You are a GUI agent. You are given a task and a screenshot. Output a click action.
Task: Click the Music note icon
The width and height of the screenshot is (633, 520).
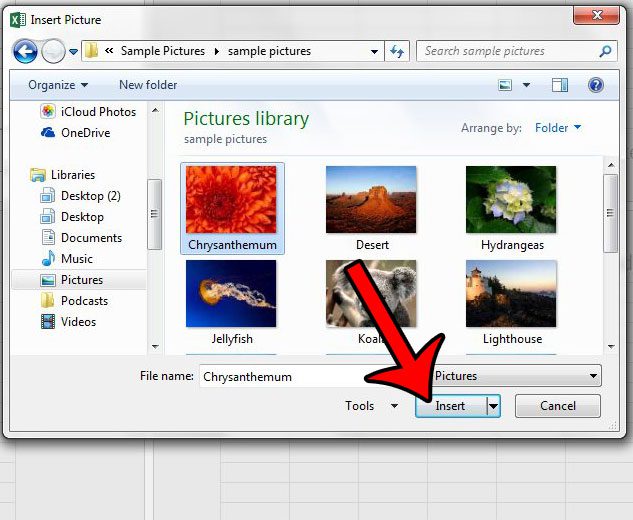pos(48,258)
